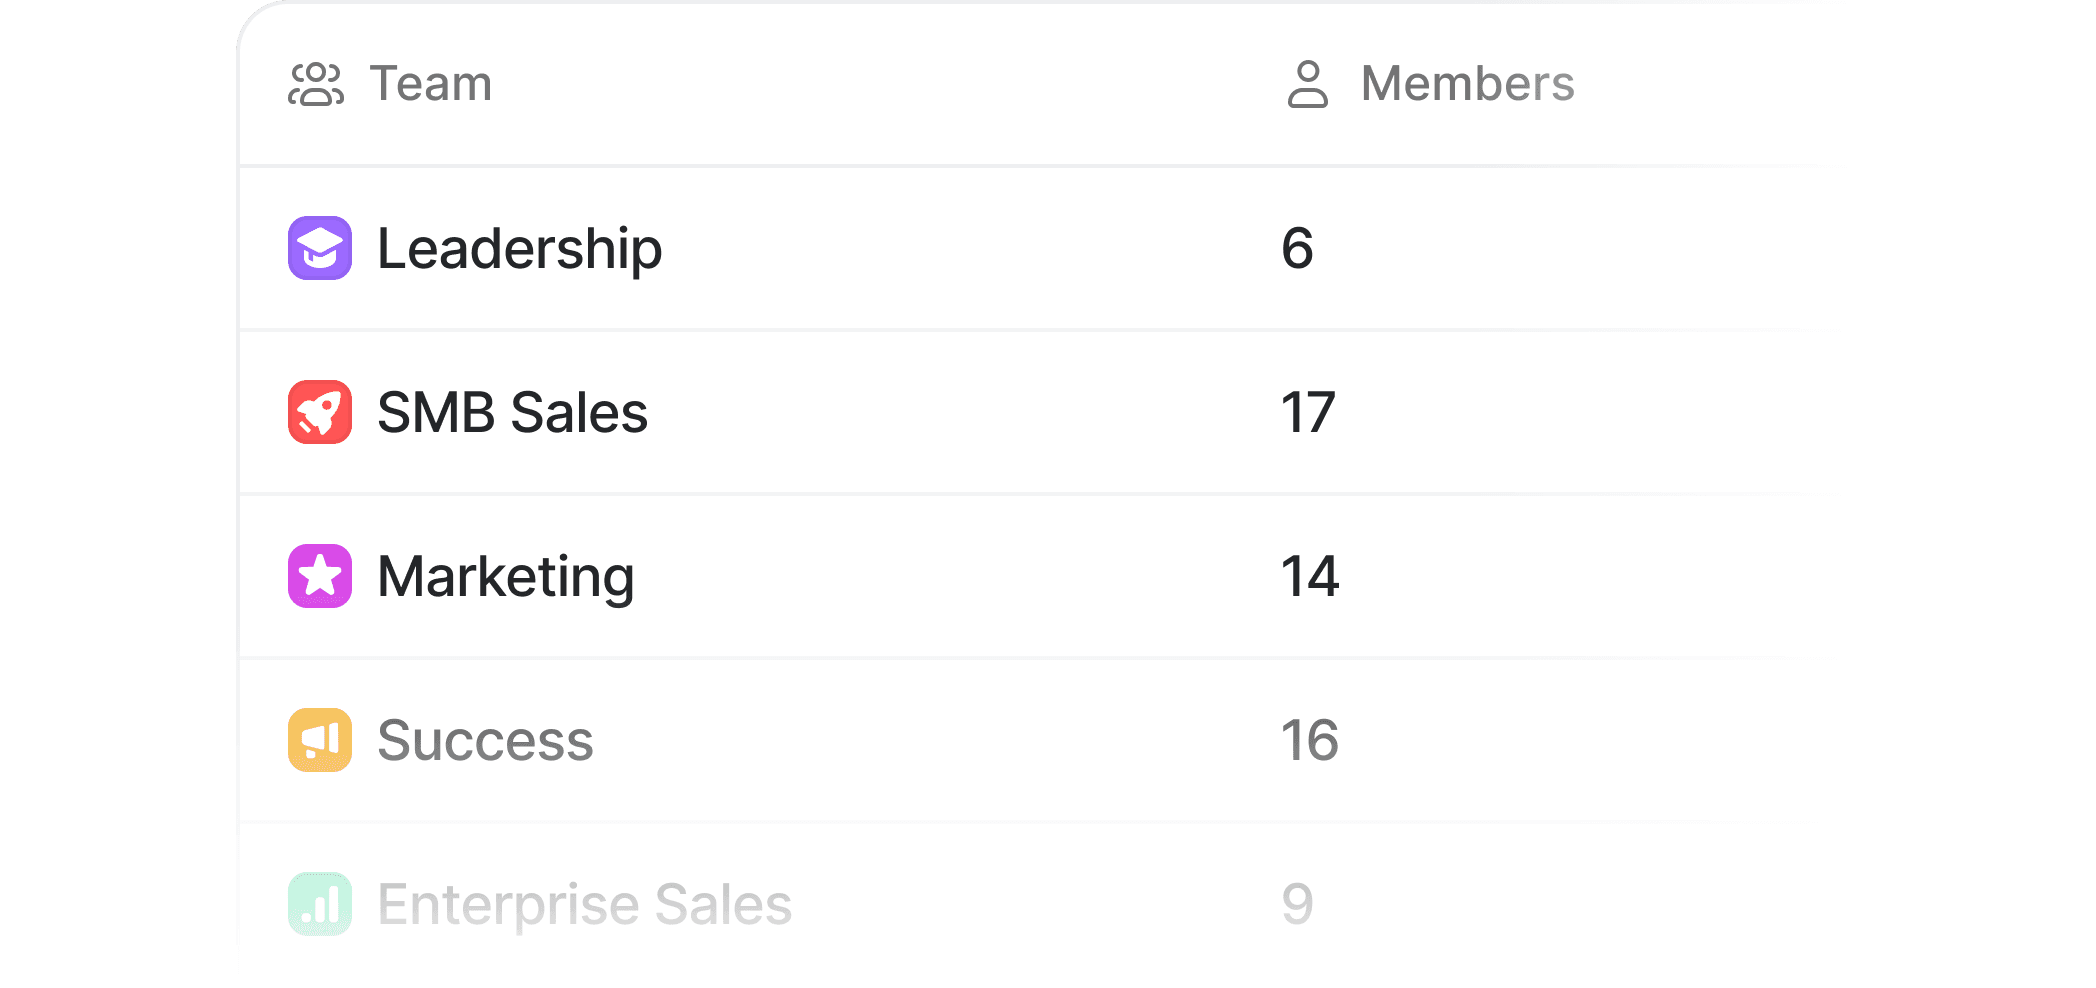The height and width of the screenshot is (988, 2096).
Task: Open the Success team row
Action: point(485,740)
